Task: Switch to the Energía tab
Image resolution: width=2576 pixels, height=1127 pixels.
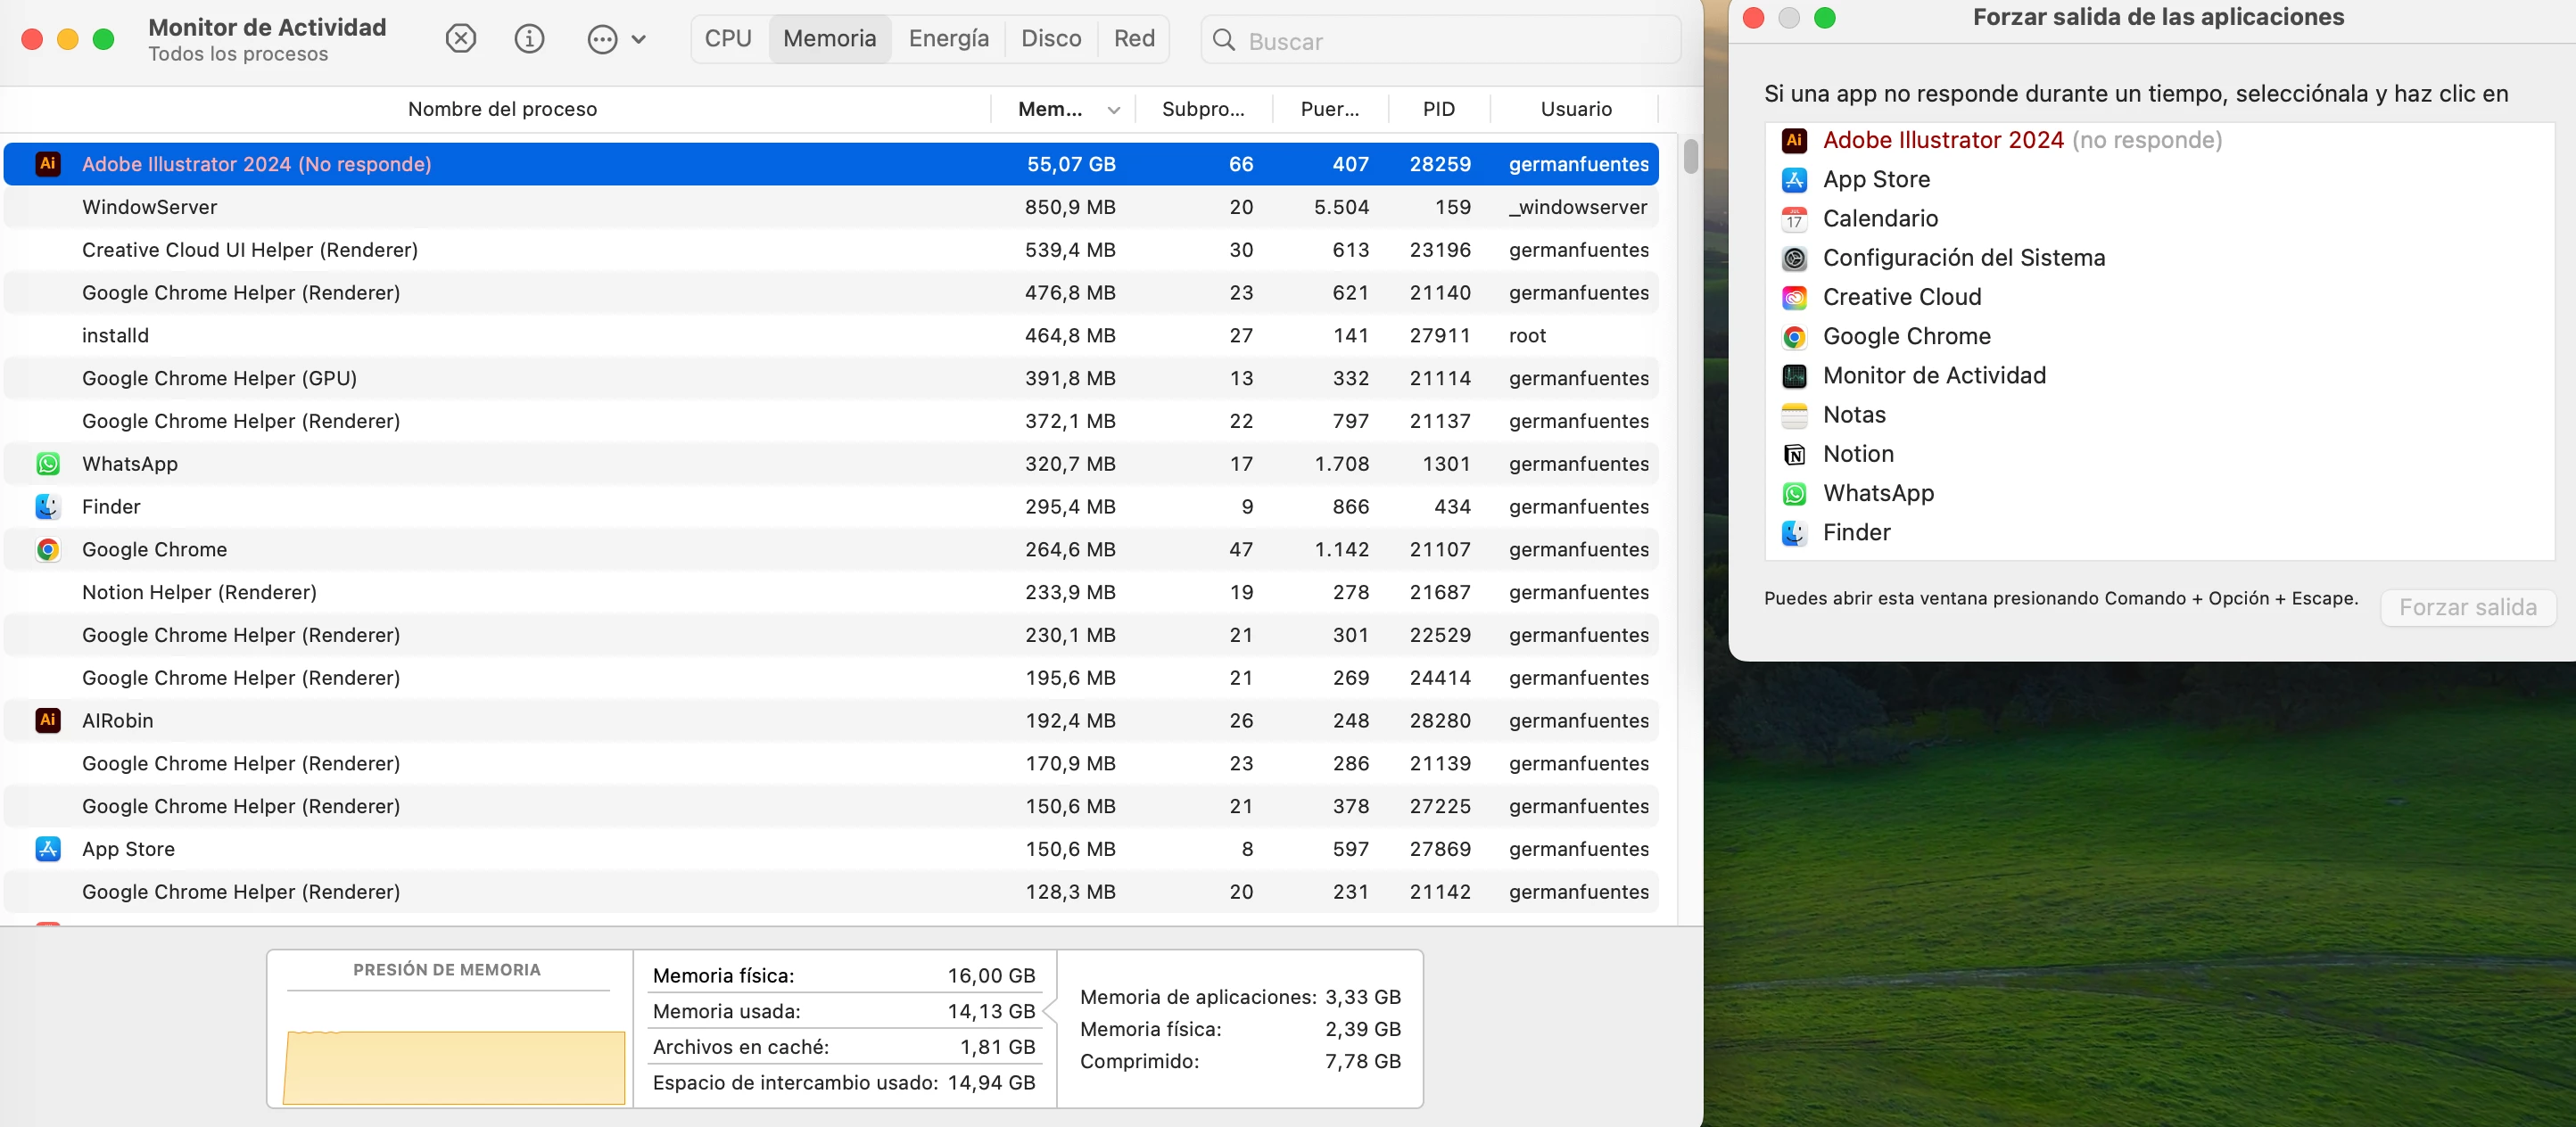Action: pos(948,39)
